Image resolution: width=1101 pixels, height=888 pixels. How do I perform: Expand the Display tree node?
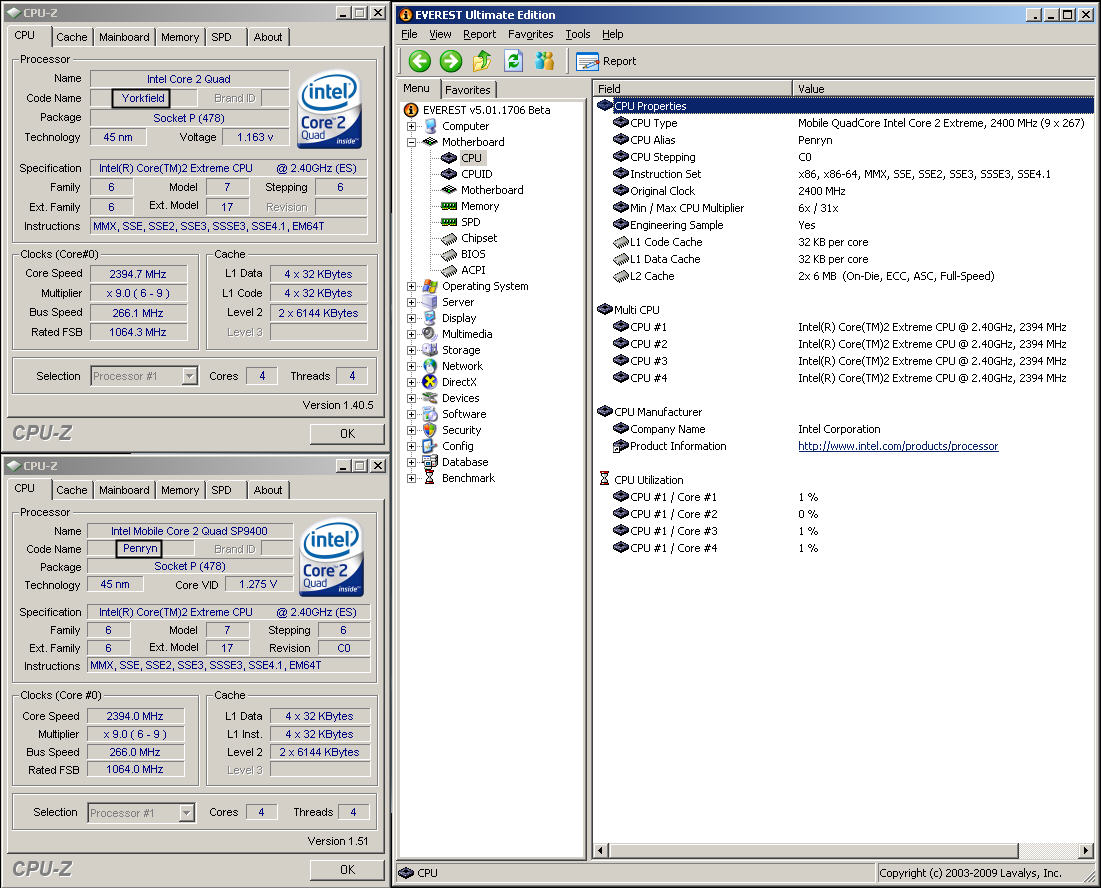click(411, 319)
